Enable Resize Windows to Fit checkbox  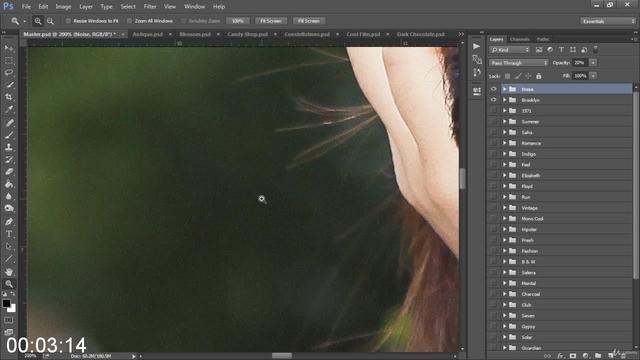68,21
